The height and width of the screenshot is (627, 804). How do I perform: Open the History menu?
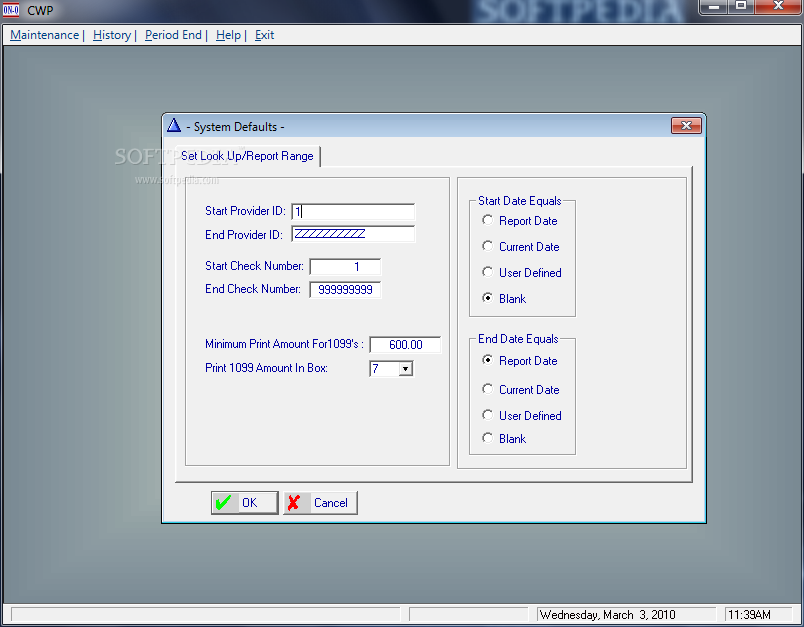coord(112,35)
